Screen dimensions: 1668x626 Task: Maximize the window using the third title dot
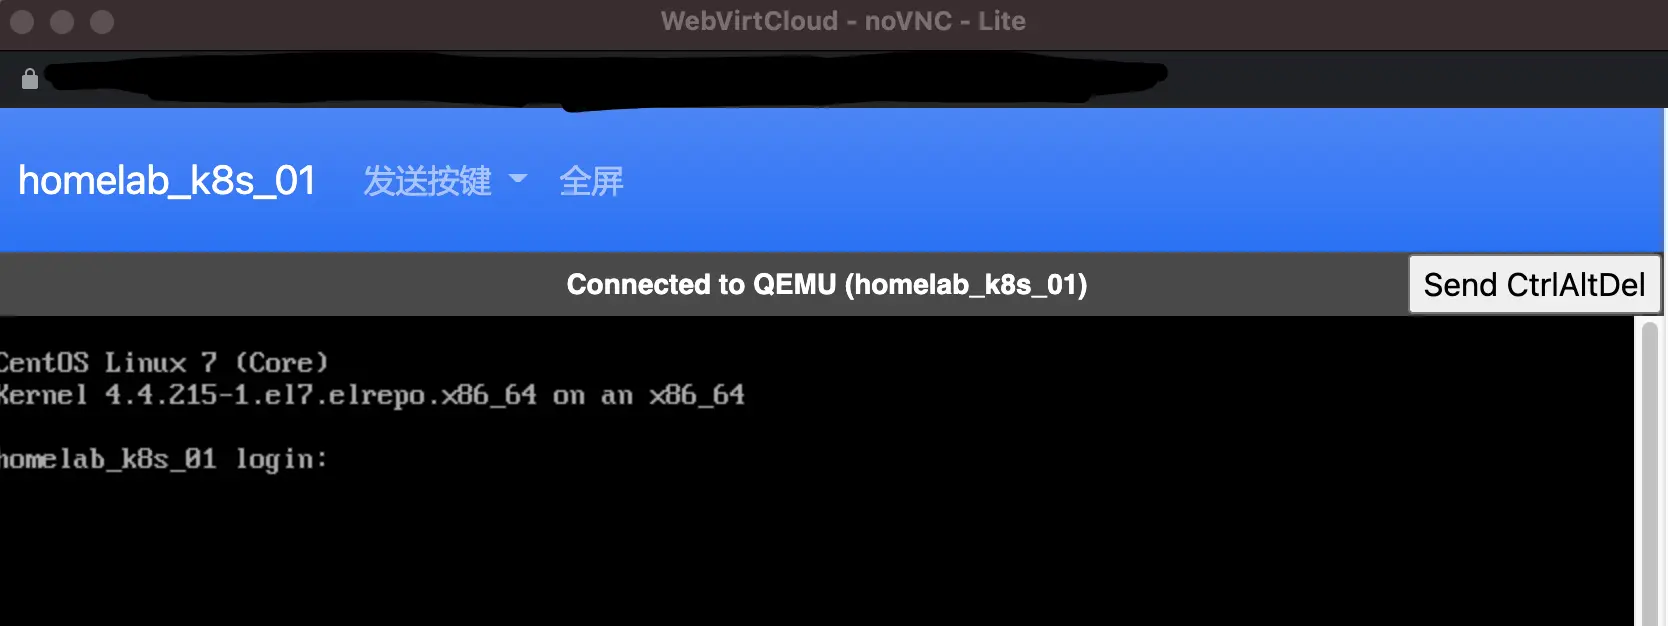102,21
